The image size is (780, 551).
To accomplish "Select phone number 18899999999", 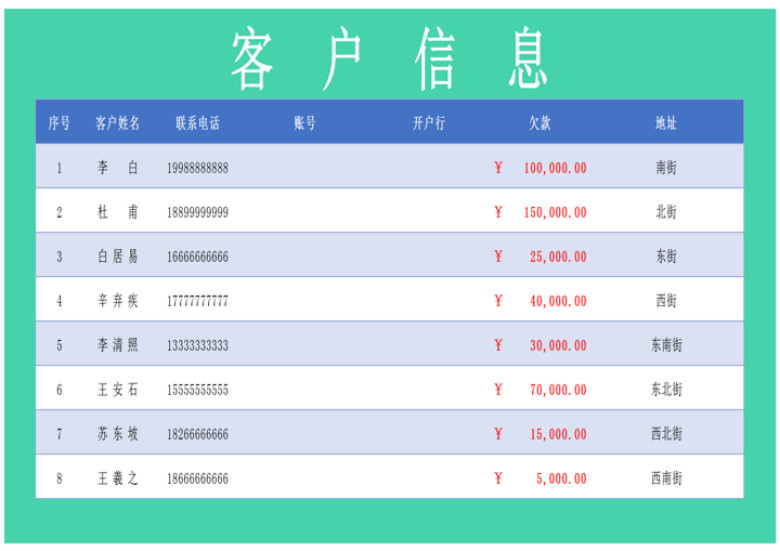I will (x=197, y=213).
